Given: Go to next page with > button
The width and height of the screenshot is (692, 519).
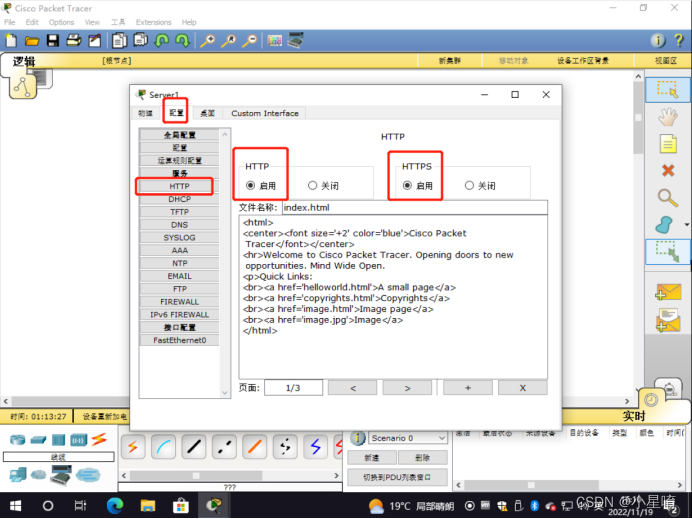Looking at the screenshot, I should click(407, 388).
